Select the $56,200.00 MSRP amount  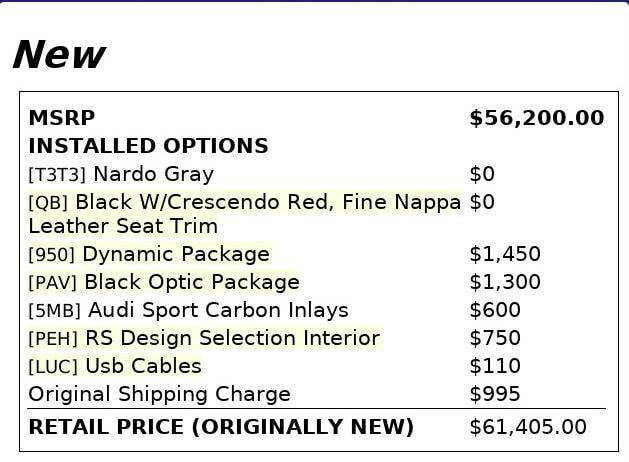[536, 118]
